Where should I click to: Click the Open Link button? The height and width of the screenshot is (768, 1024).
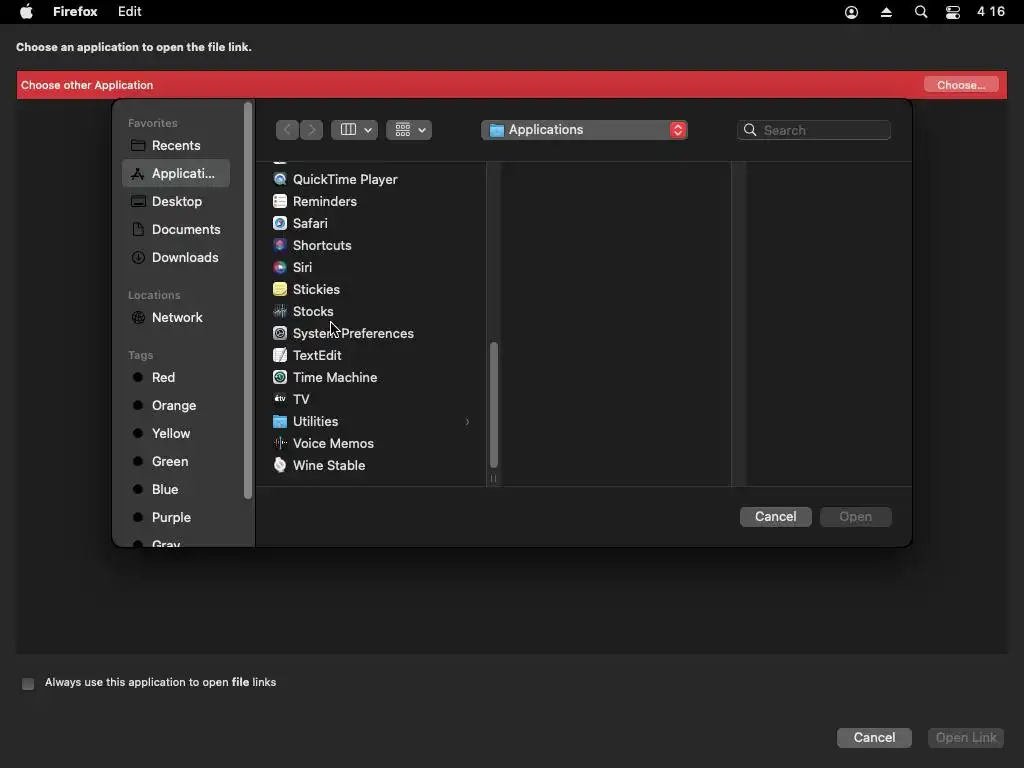966,737
